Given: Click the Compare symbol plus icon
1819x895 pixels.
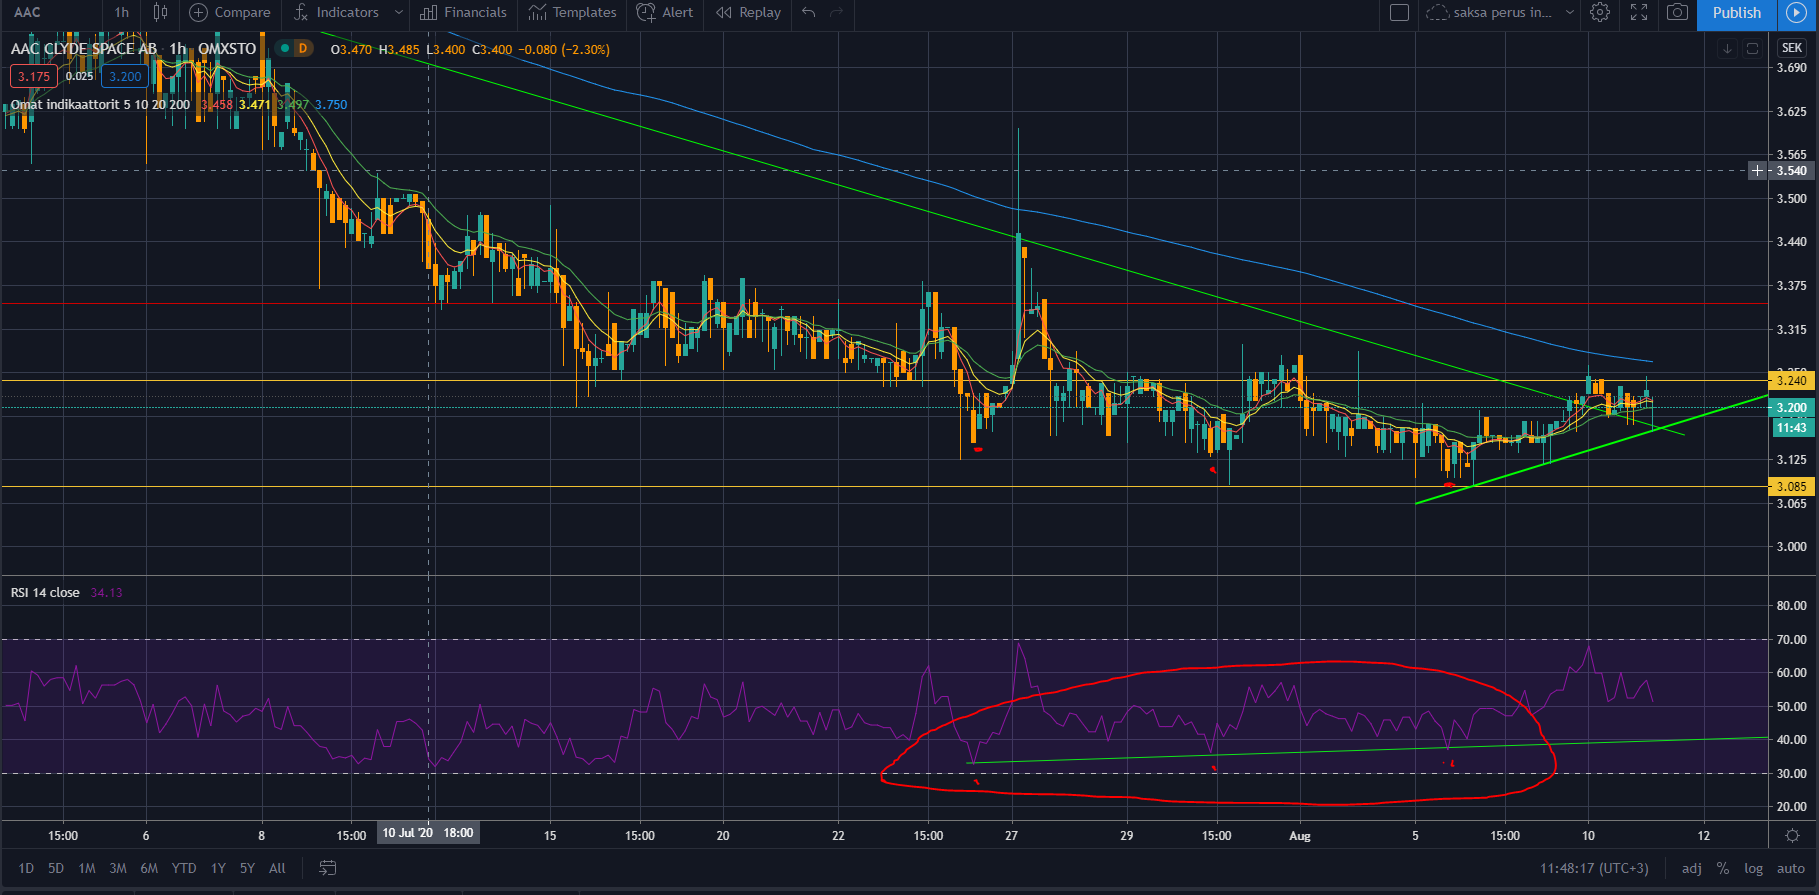Looking at the screenshot, I should tap(199, 13).
